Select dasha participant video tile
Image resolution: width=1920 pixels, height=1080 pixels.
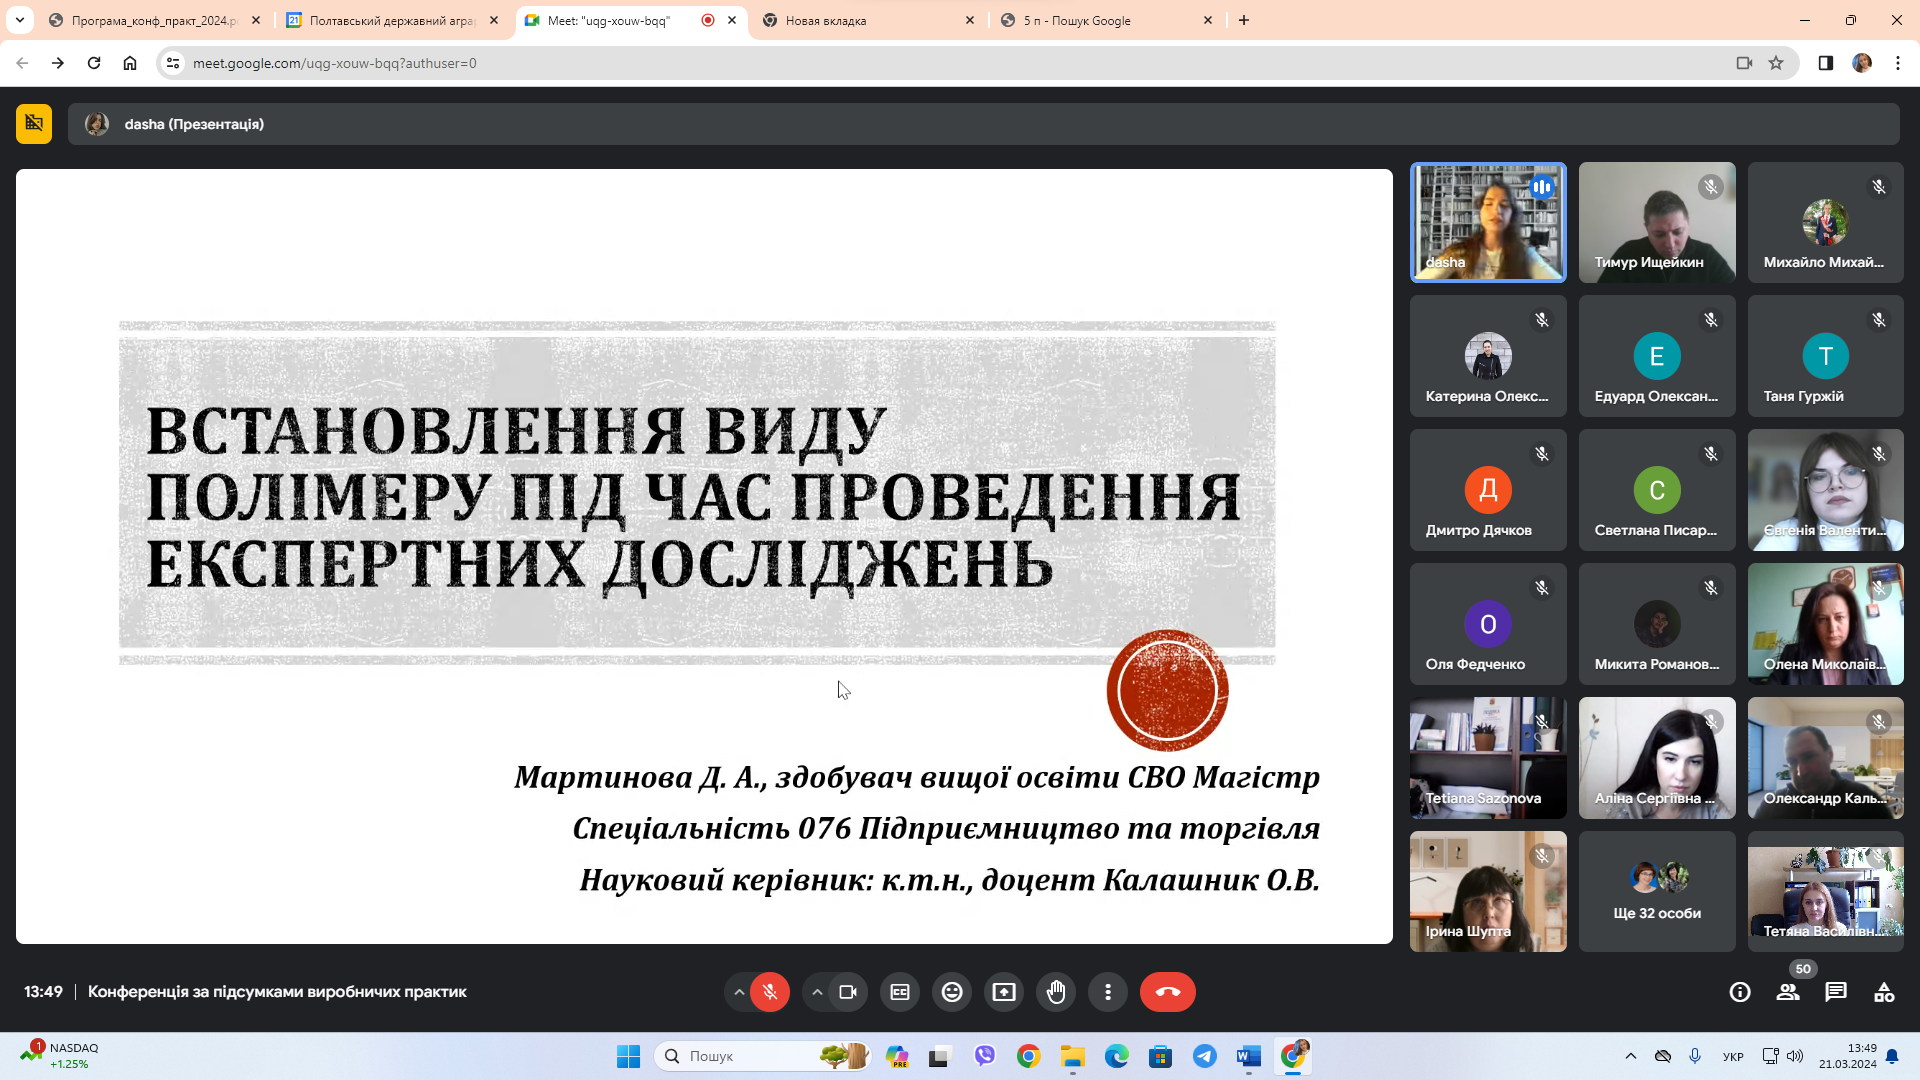pos(1488,222)
